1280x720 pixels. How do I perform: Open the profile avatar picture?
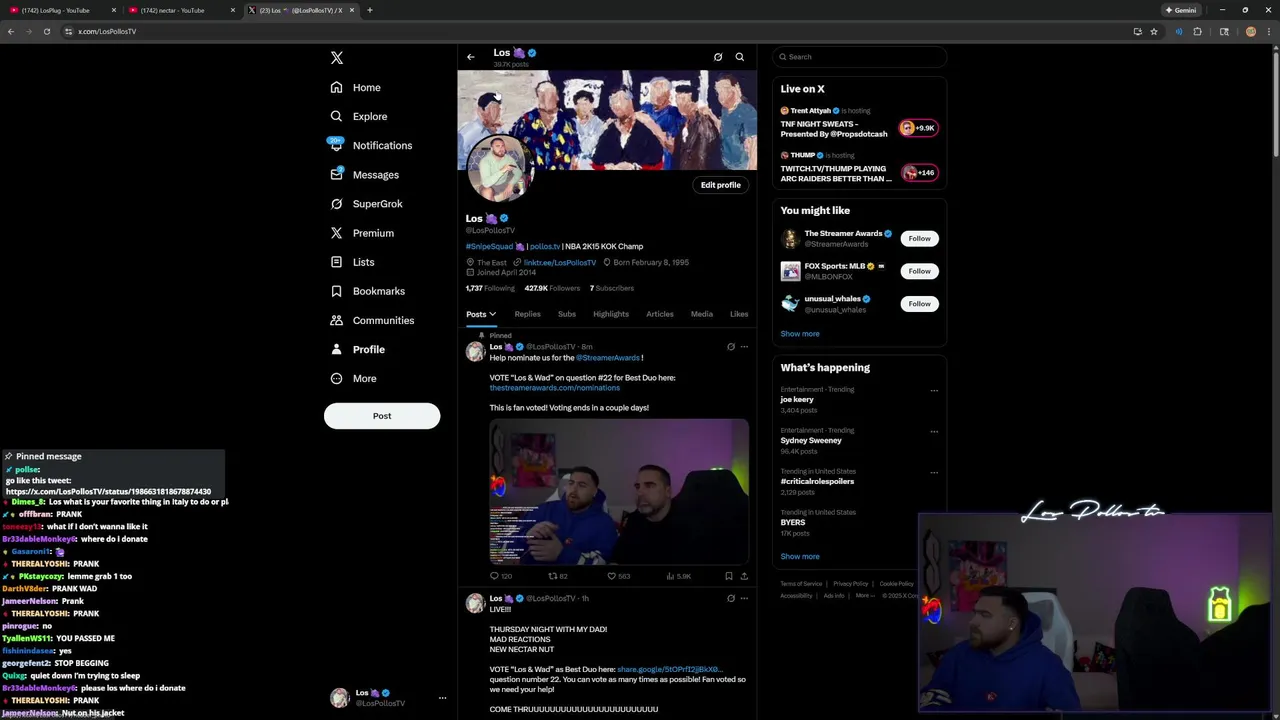[x=501, y=168]
